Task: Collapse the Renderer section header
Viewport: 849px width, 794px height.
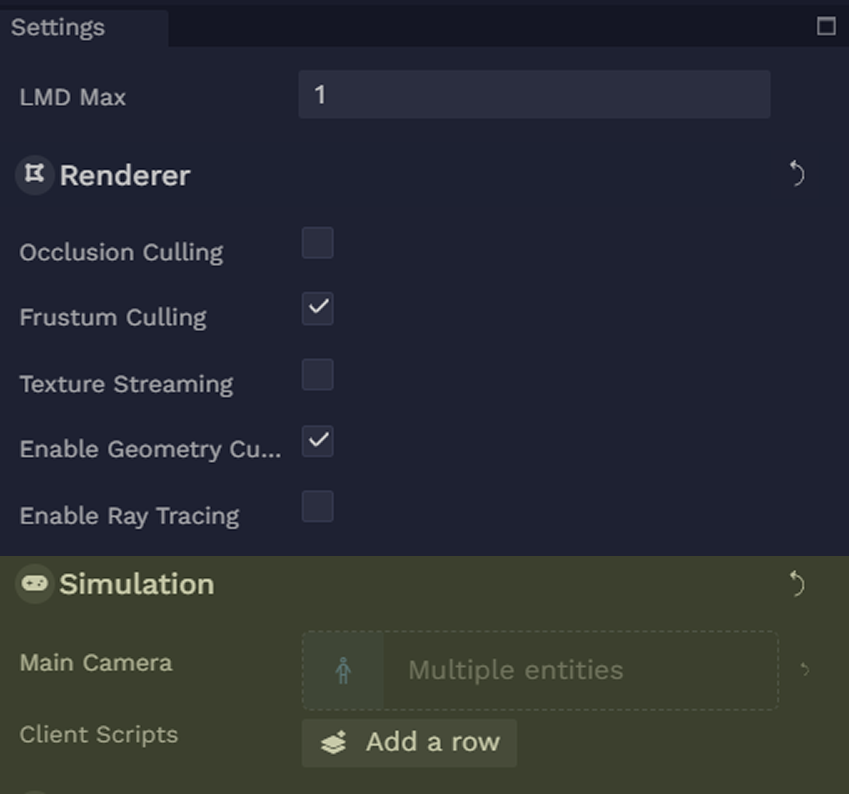Action: point(125,175)
